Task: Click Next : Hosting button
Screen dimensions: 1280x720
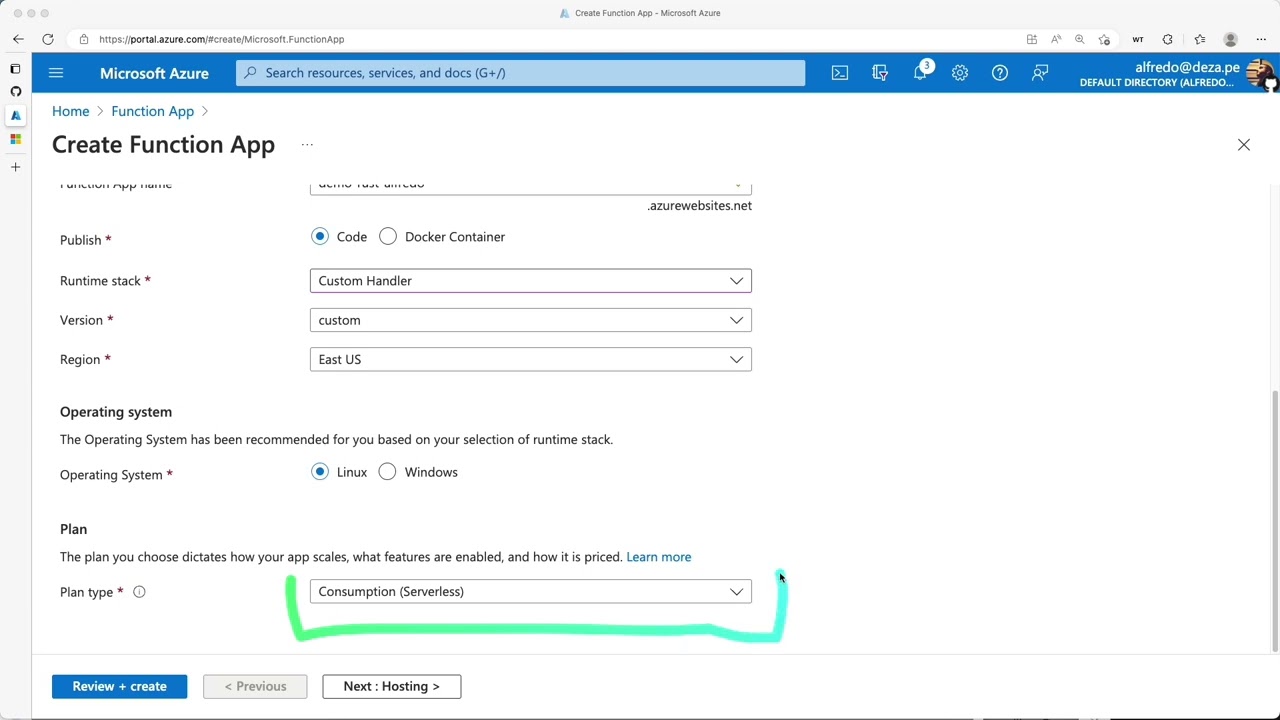Action: point(391,686)
